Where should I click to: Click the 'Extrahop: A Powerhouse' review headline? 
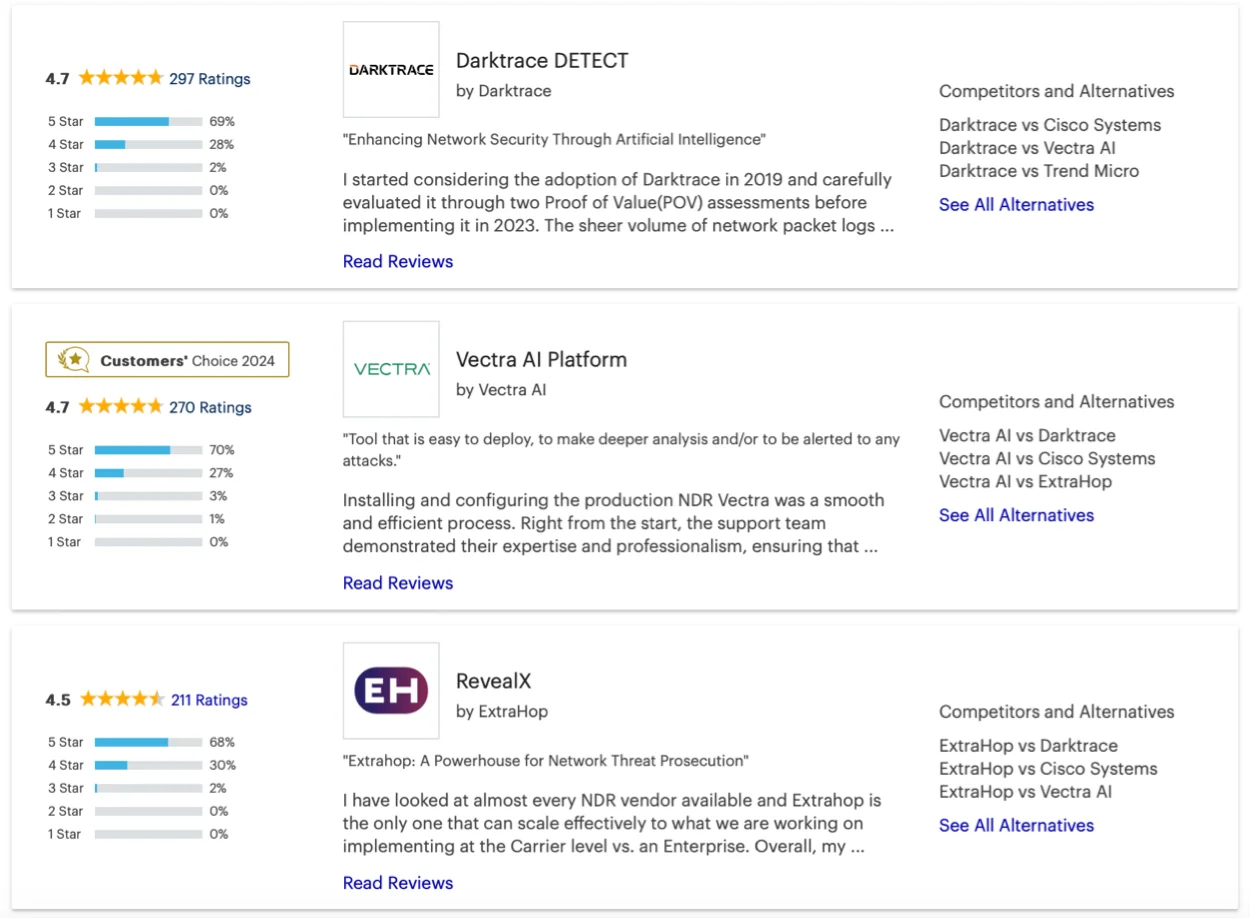point(545,761)
